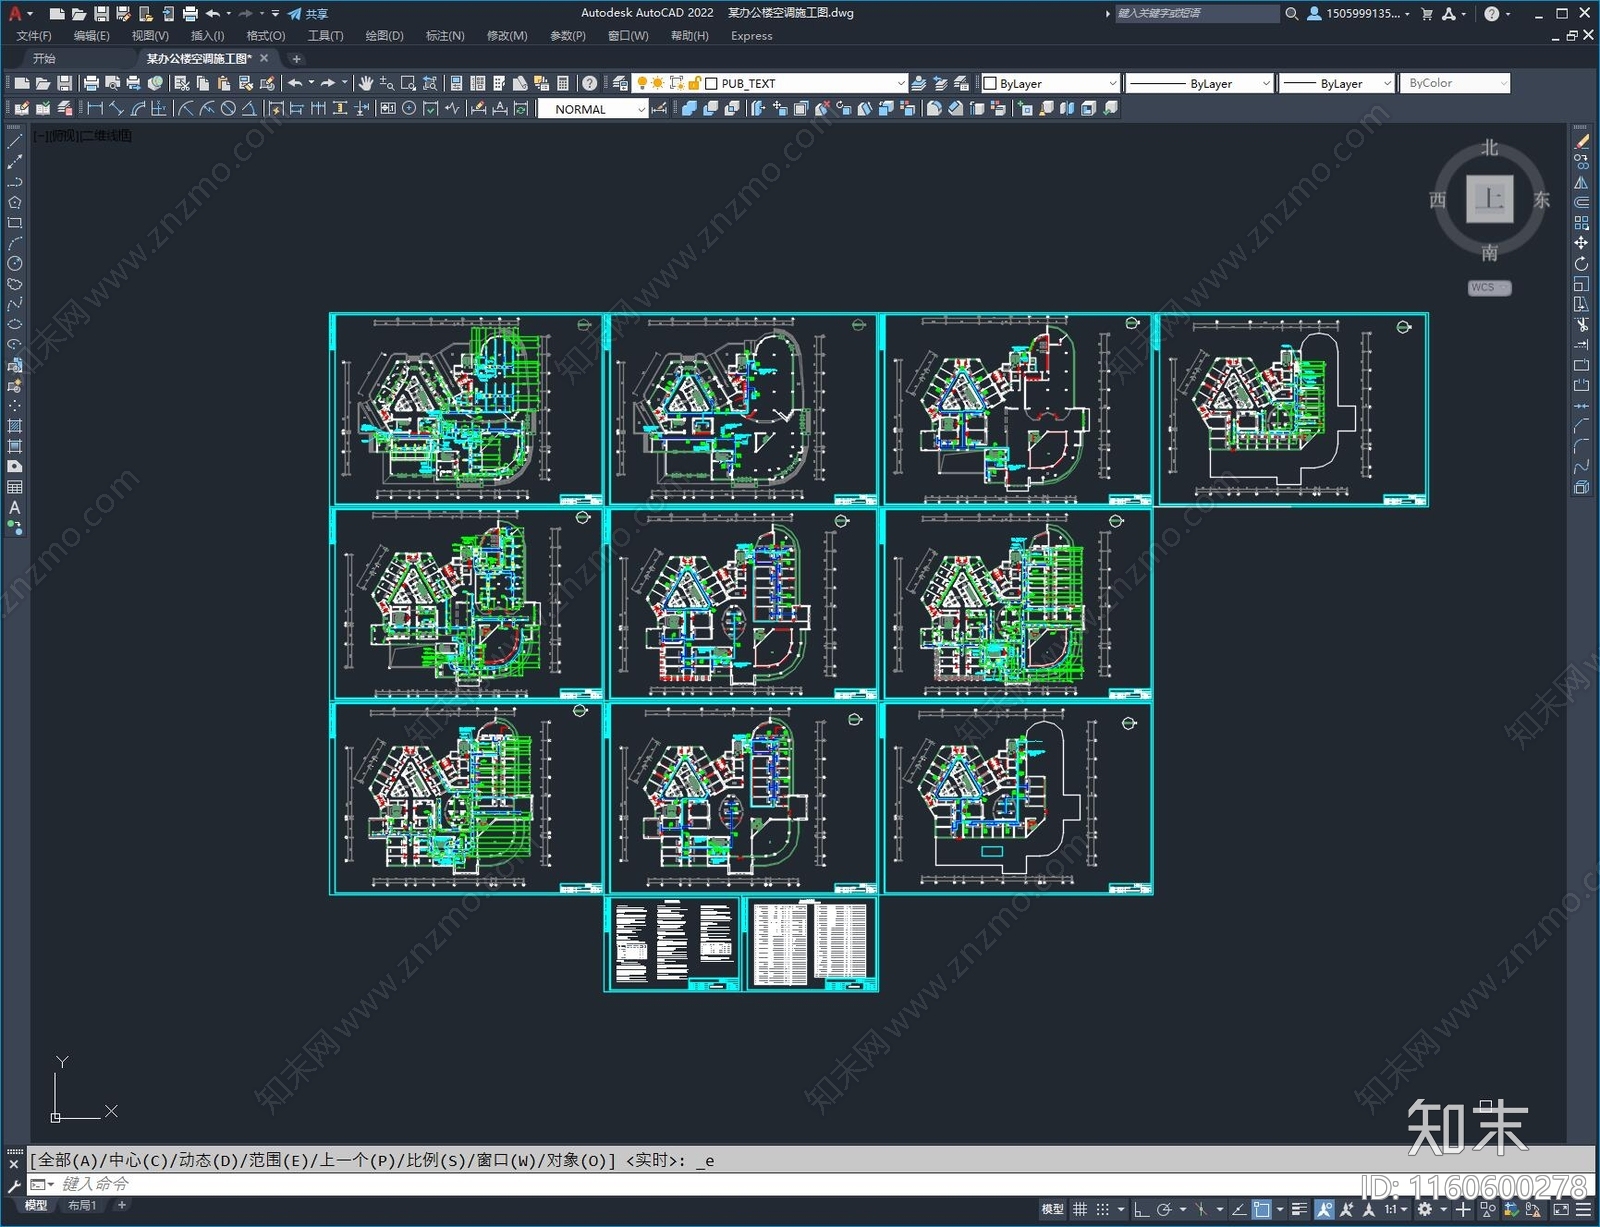1600x1227 pixels.
Task: Toggle ortho mode in status bar
Action: pyautogui.click(x=1140, y=1209)
